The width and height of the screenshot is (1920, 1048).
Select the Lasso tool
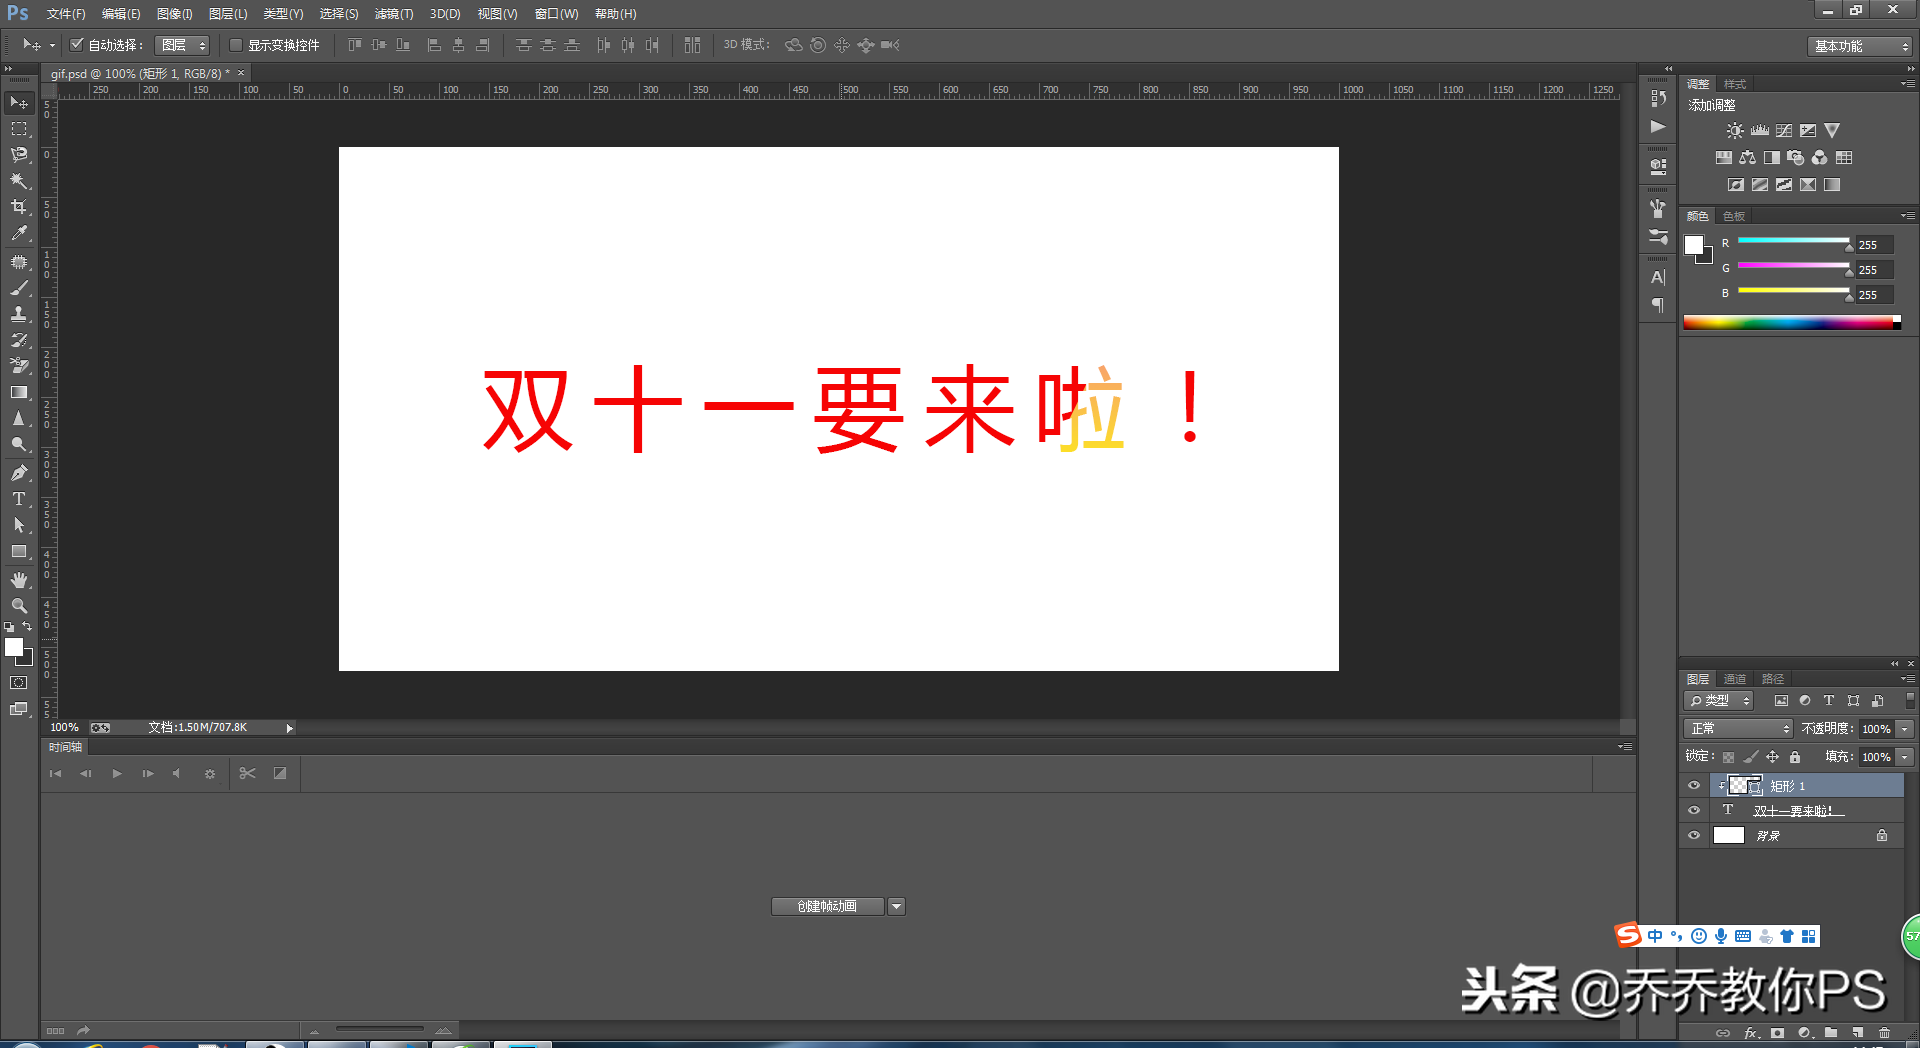tap(19, 155)
